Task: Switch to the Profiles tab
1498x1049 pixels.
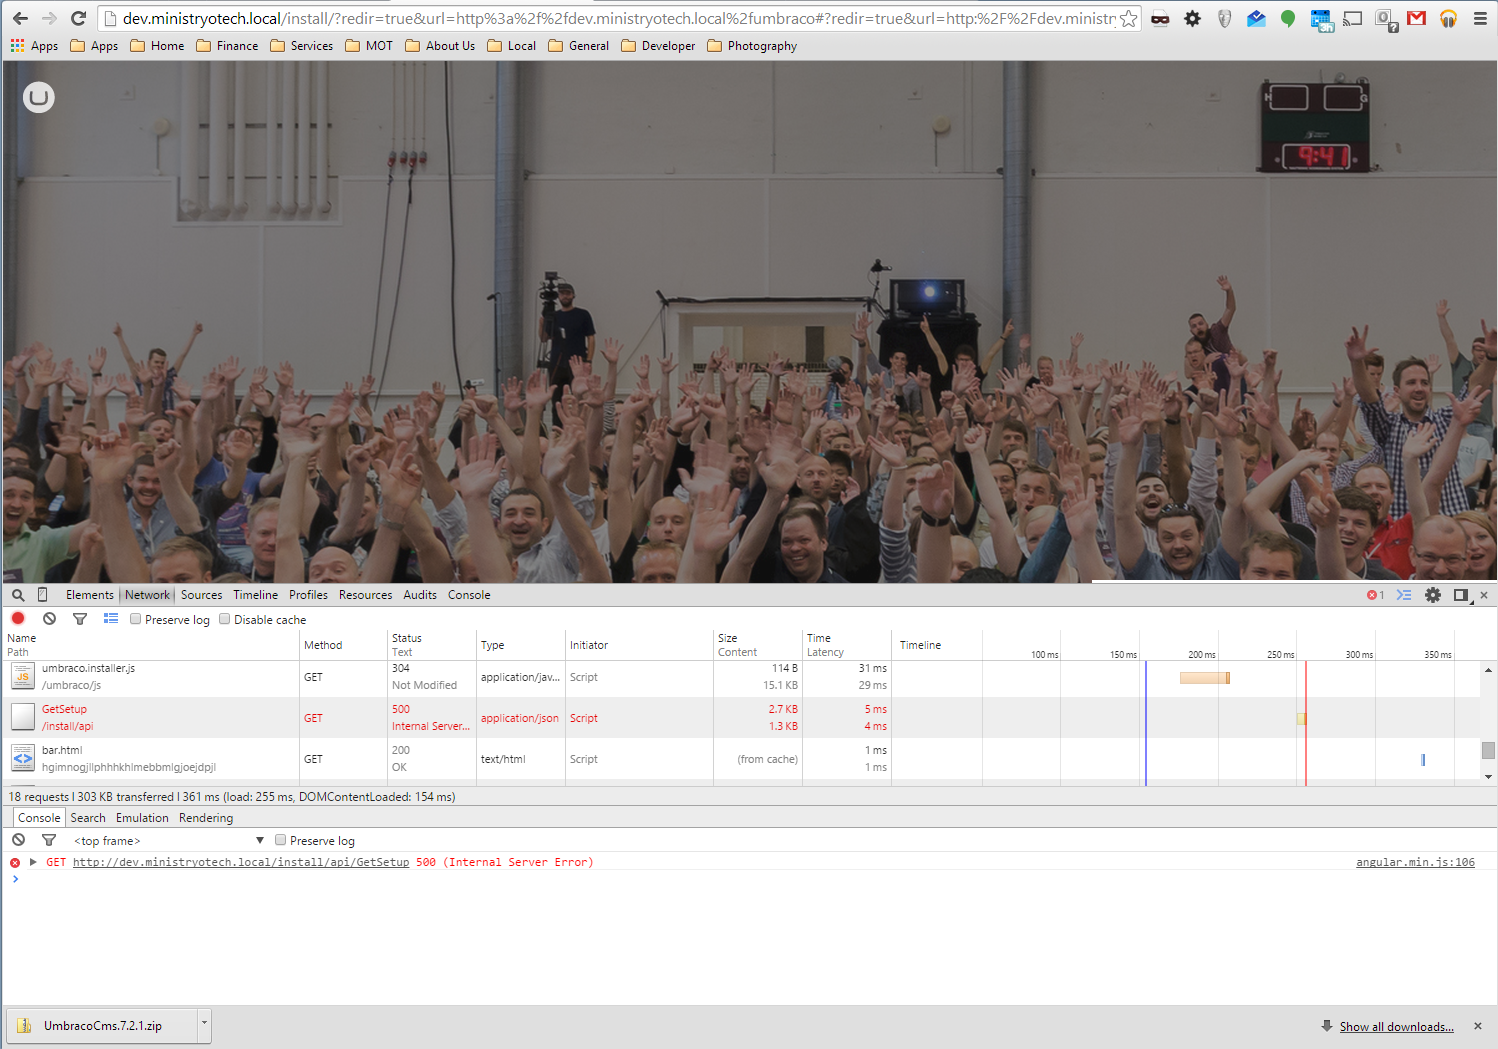Action: (308, 595)
